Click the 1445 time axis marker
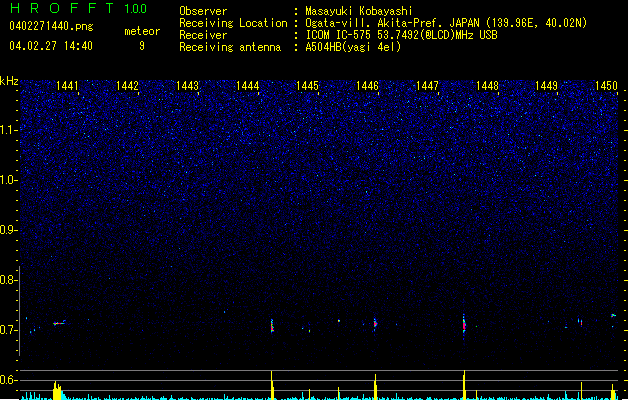The width and height of the screenshot is (629, 400). click(x=307, y=86)
